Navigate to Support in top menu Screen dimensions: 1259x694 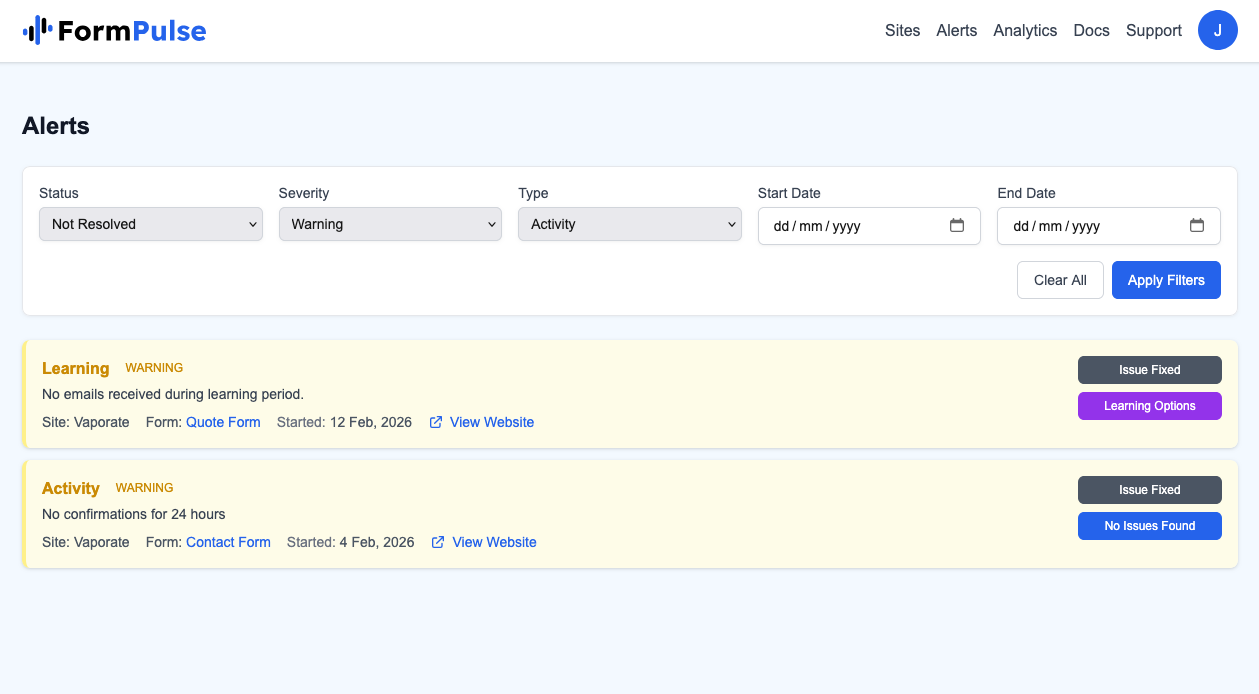point(1153,30)
